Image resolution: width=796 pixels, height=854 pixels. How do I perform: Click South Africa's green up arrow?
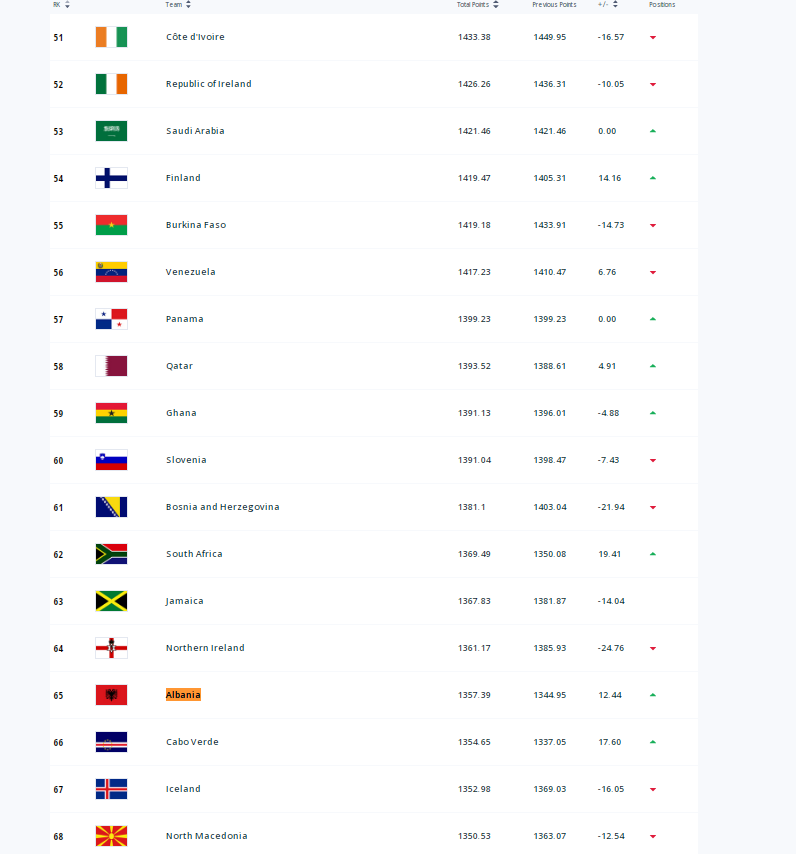point(653,554)
